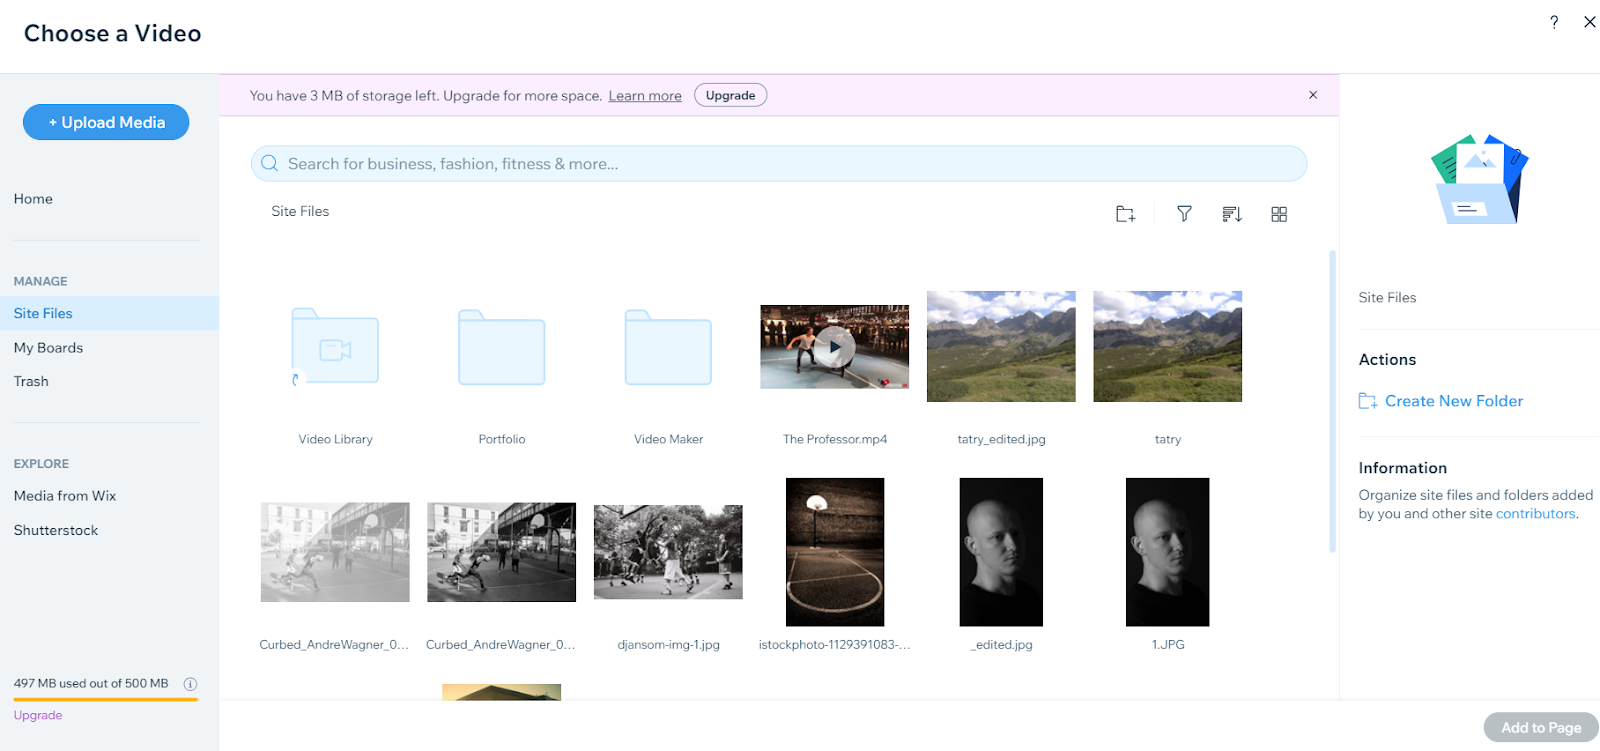Open the sort order icon menu
Screen dimensions: 1600x751
click(x=1232, y=214)
